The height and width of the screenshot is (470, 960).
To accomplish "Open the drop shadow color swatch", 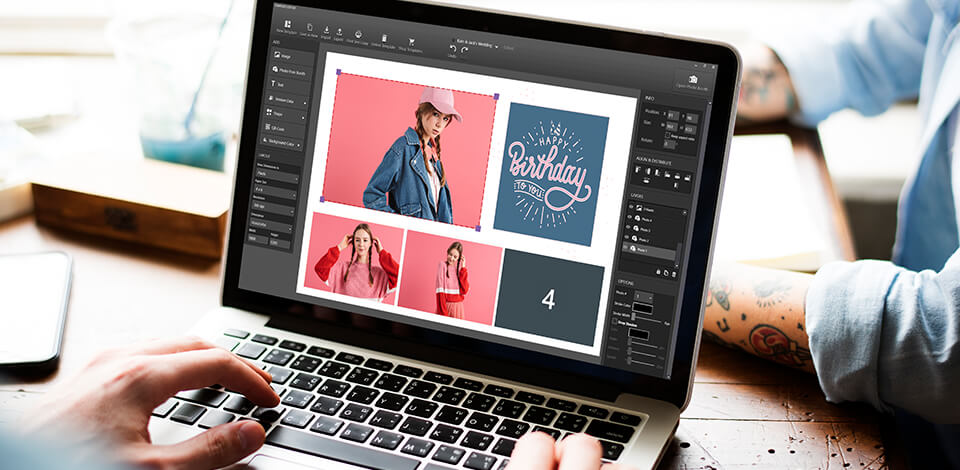I will click(638, 334).
